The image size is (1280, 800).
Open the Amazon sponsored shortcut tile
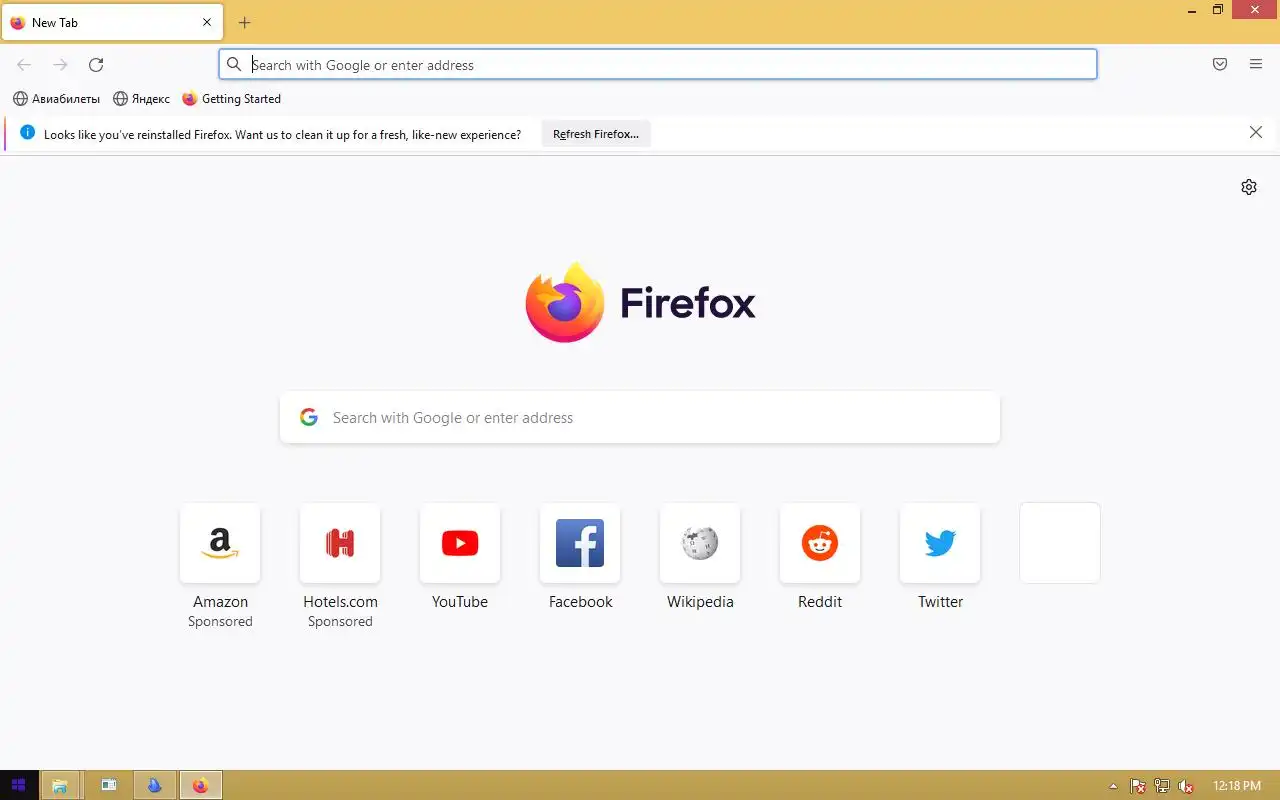pyautogui.click(x=220, y=543)
